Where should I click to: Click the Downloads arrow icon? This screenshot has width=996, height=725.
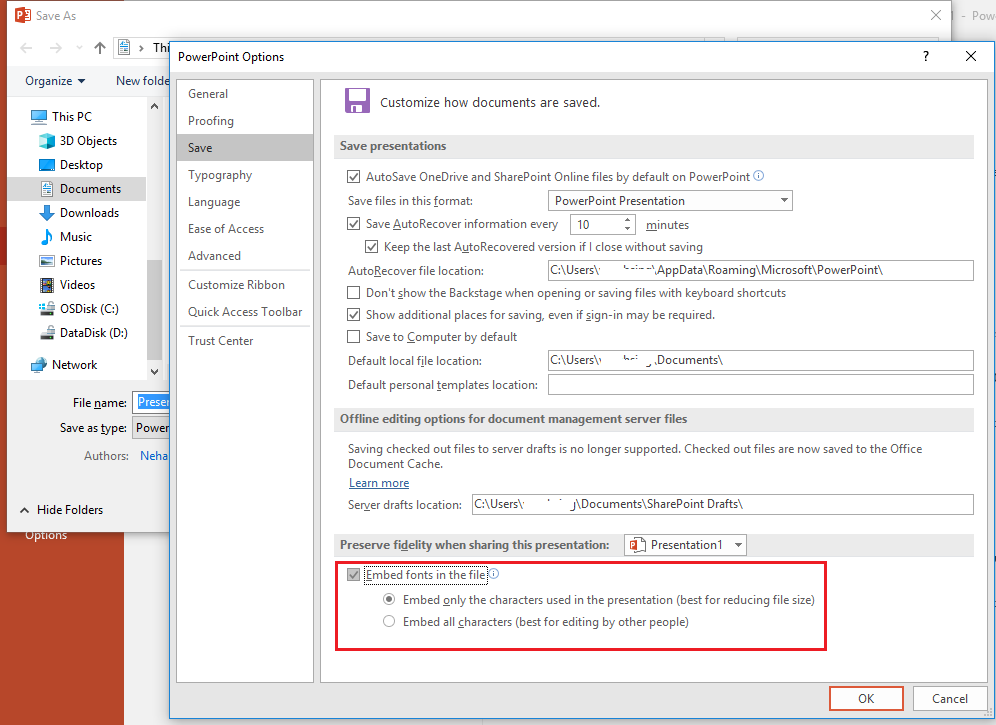(x=47, y=212)
